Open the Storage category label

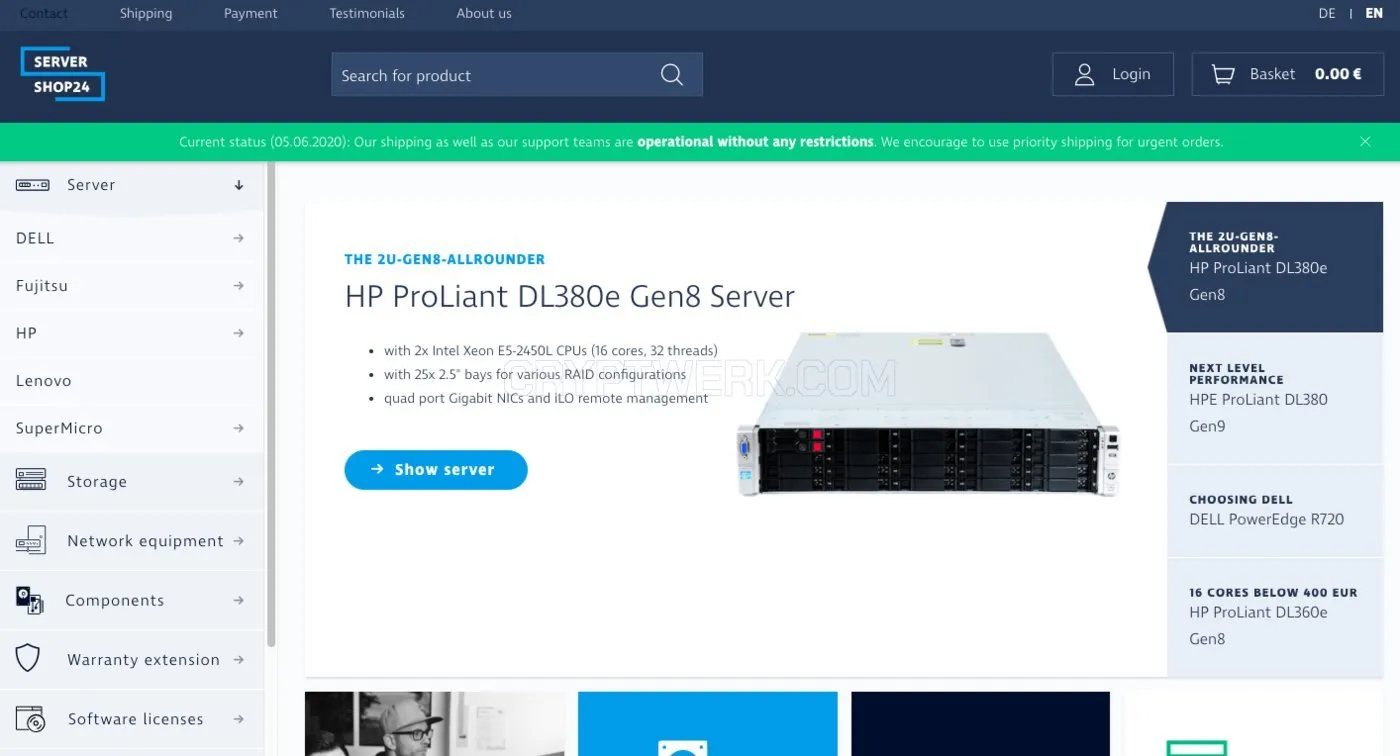click(97, 482)
